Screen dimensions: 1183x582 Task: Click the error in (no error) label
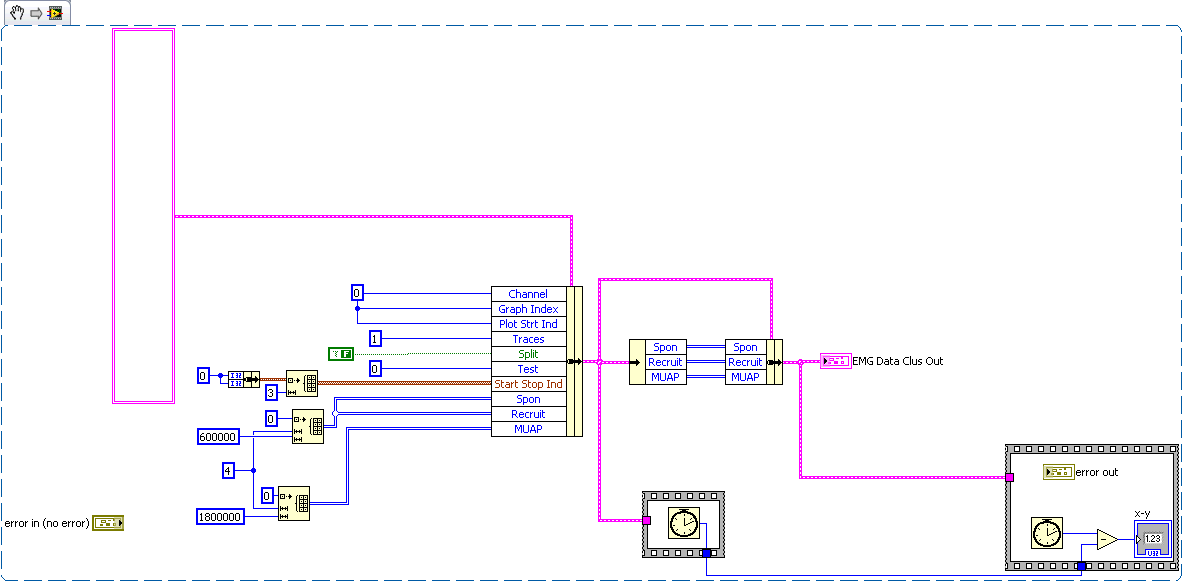coord(48,522)
